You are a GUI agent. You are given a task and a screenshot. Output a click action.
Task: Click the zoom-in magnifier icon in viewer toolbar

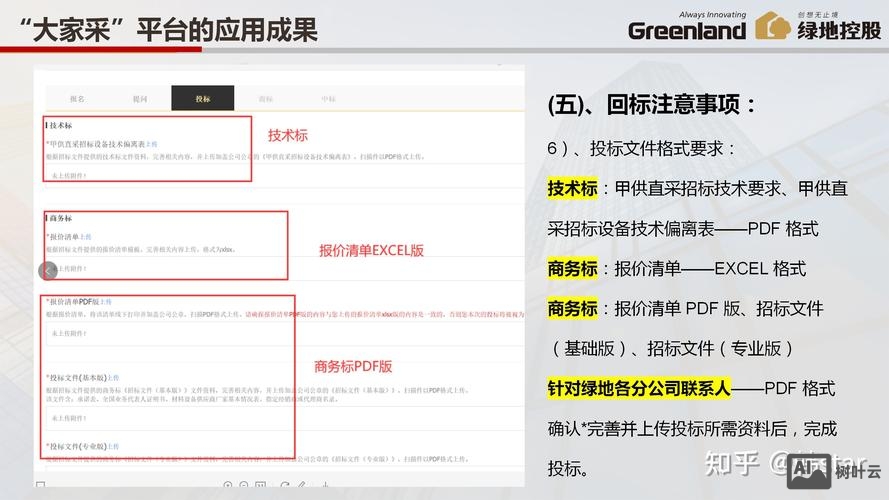[228, 485]
